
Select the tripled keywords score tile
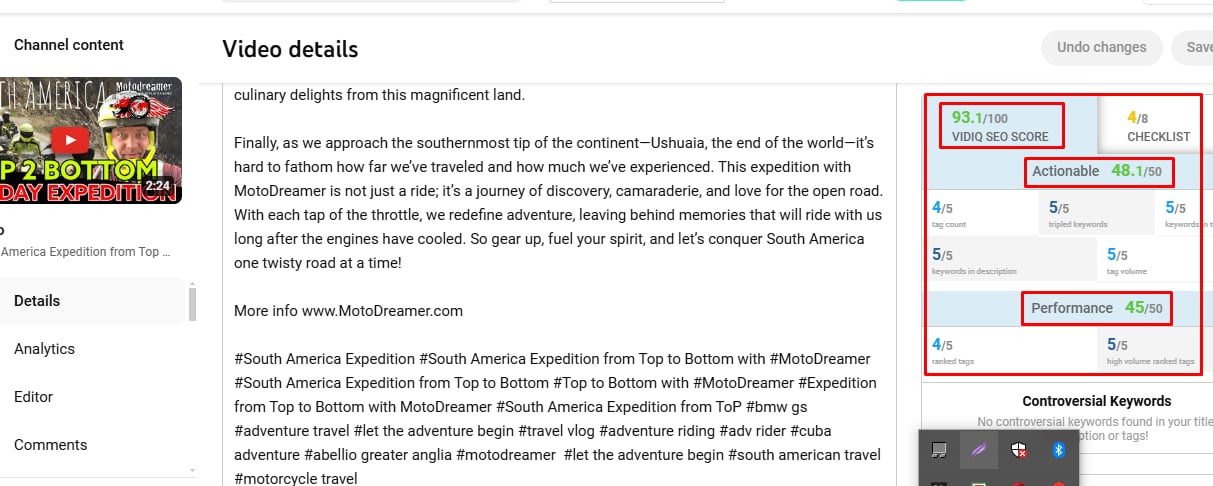(x=1097, y=212)
